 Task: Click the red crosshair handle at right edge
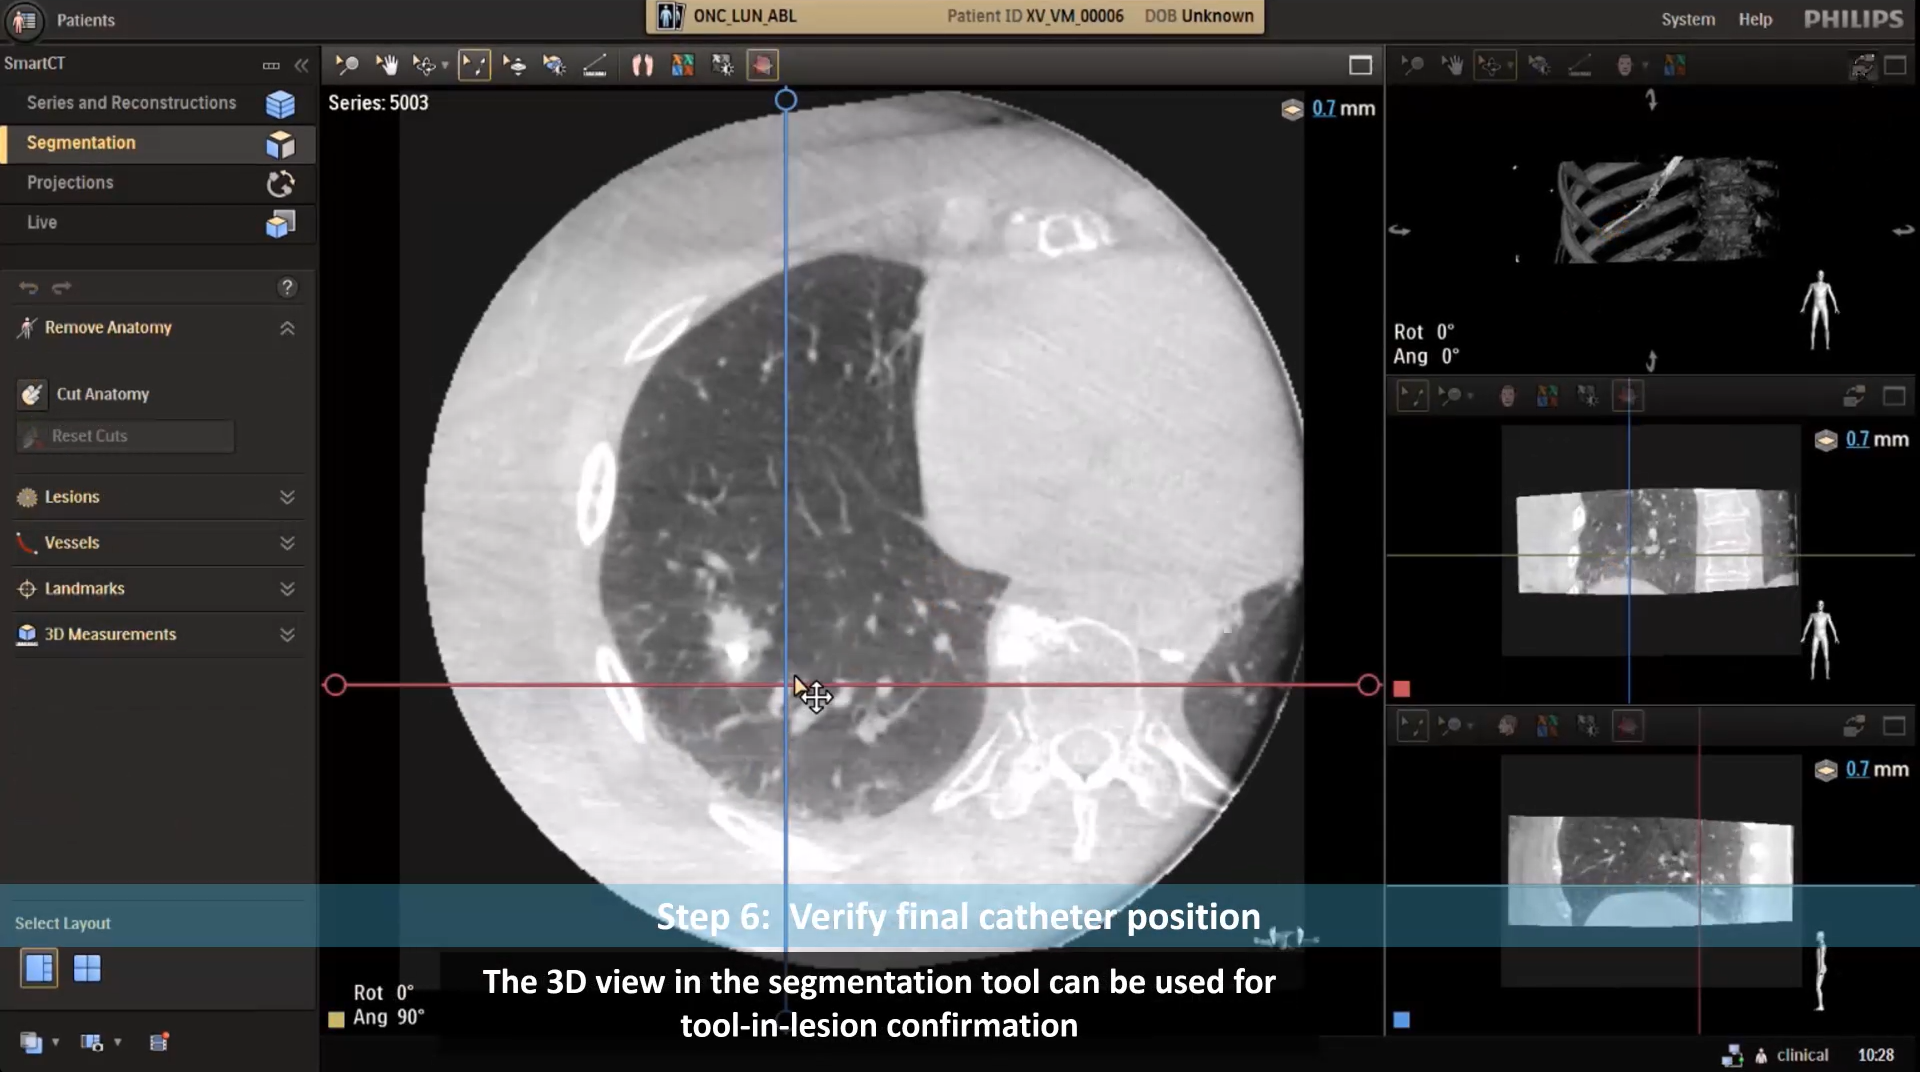tap(1368, 685)
